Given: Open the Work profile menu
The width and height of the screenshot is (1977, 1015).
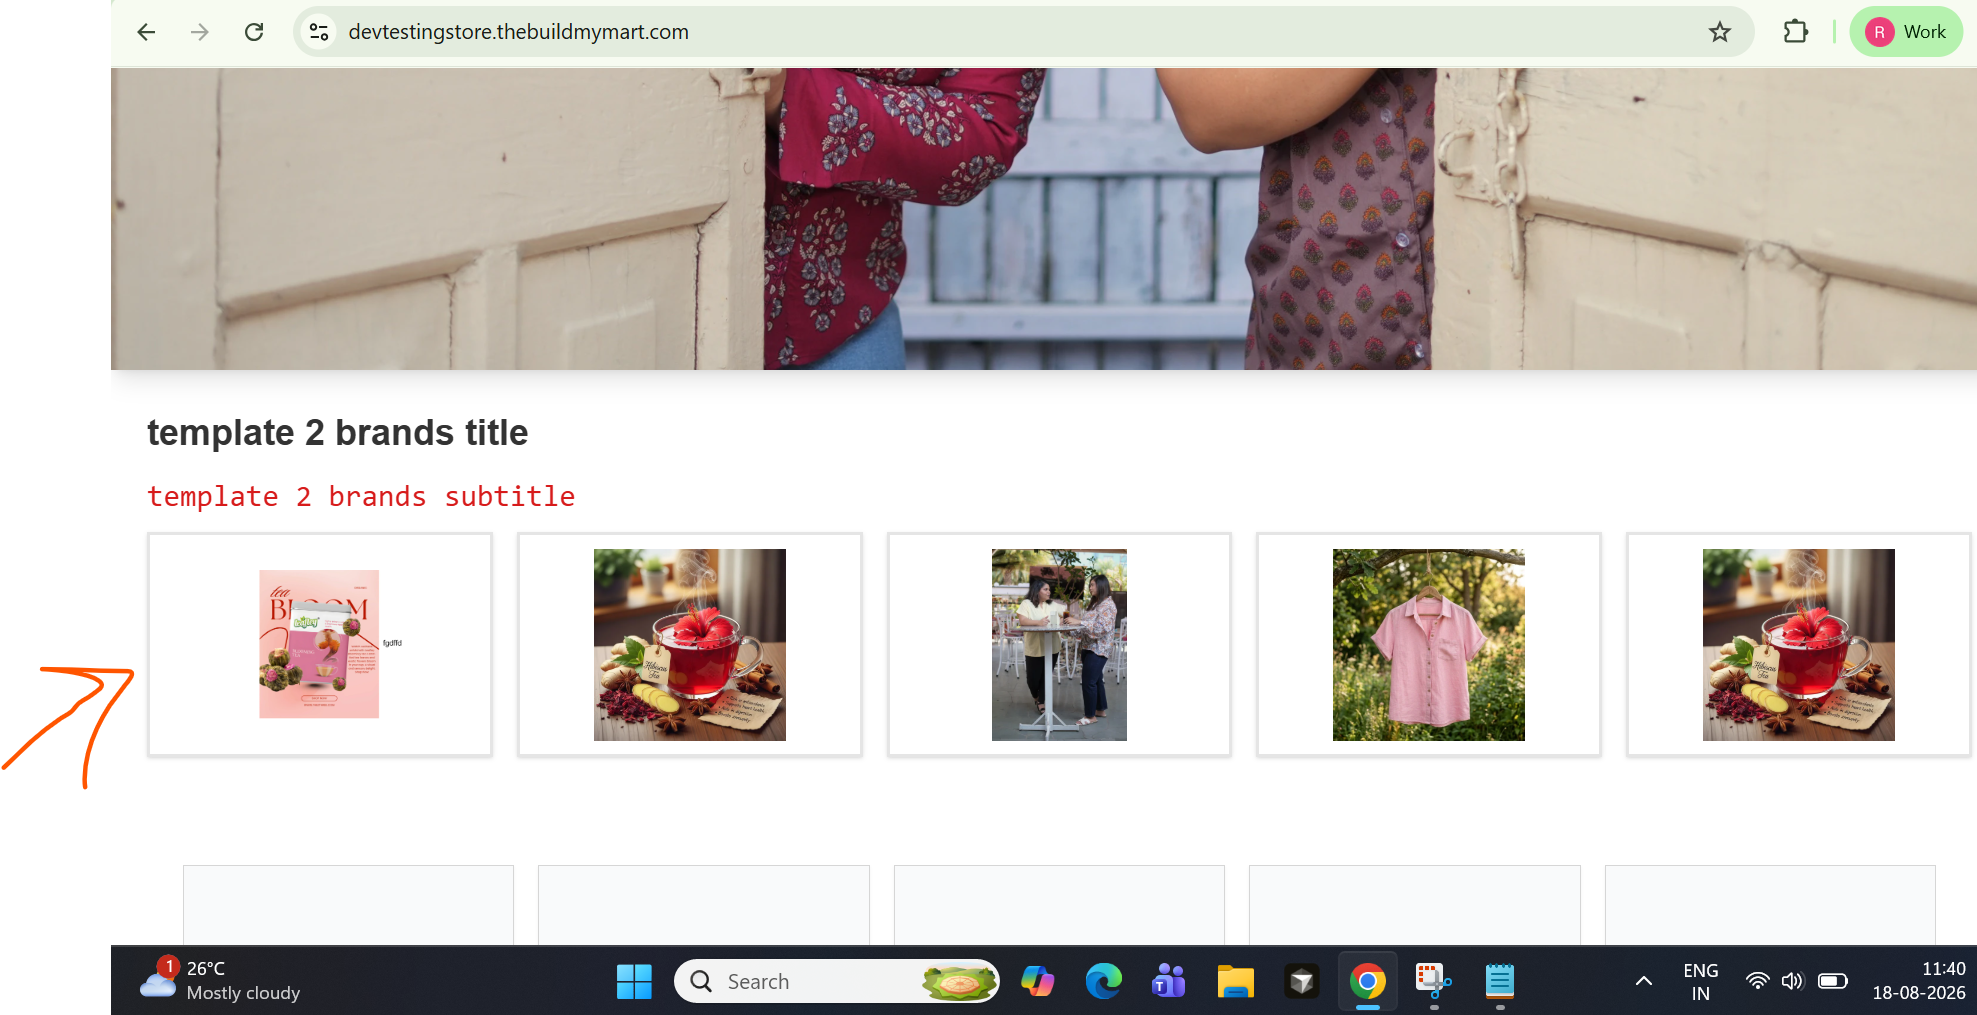Looking at the screenshot, I should (1906, 32).
